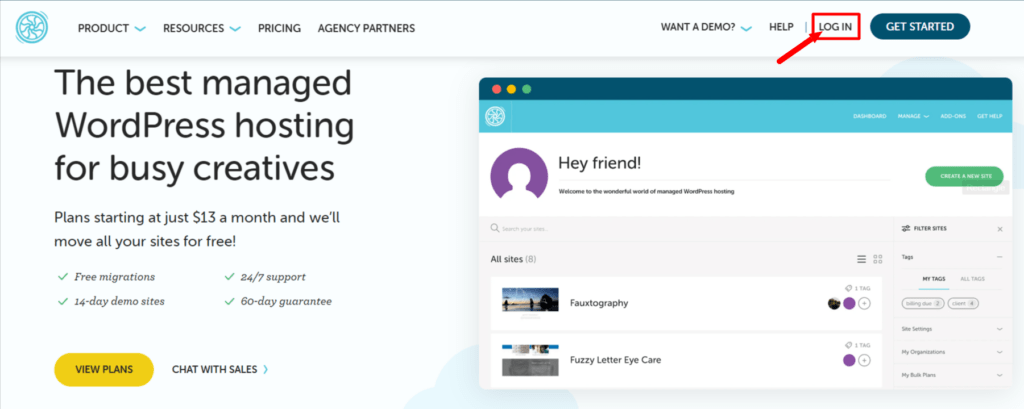Image resolution: width=1024 pixels, height=409 pixels.
Task: Click the Log In link
Action: (835, 27)
